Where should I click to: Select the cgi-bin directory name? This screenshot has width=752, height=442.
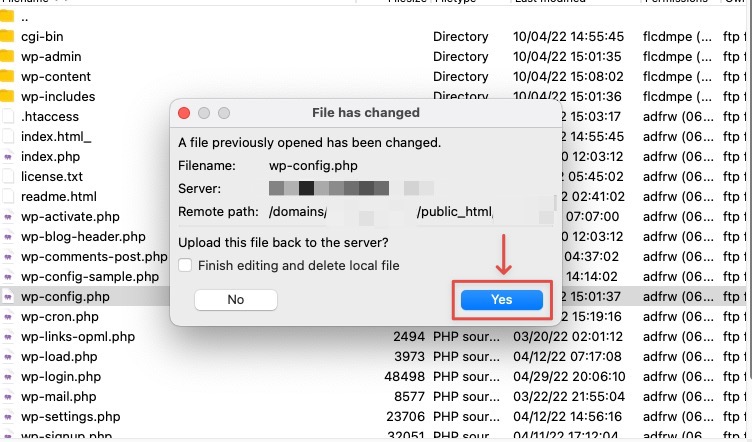pos(42,37)
